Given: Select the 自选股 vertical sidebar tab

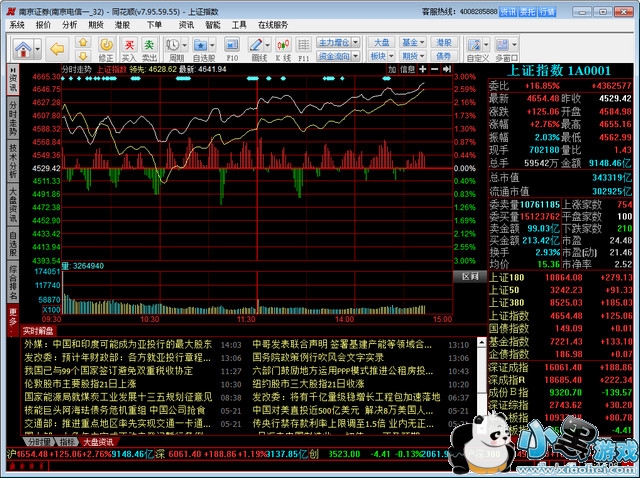Looking at the screenshot, I should [13, 244].
